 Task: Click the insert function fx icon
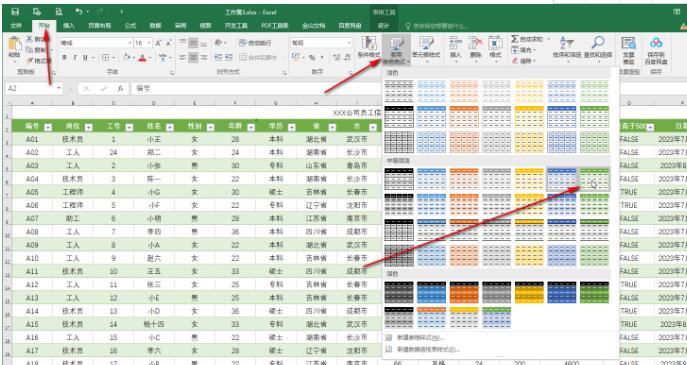[120, 89]
